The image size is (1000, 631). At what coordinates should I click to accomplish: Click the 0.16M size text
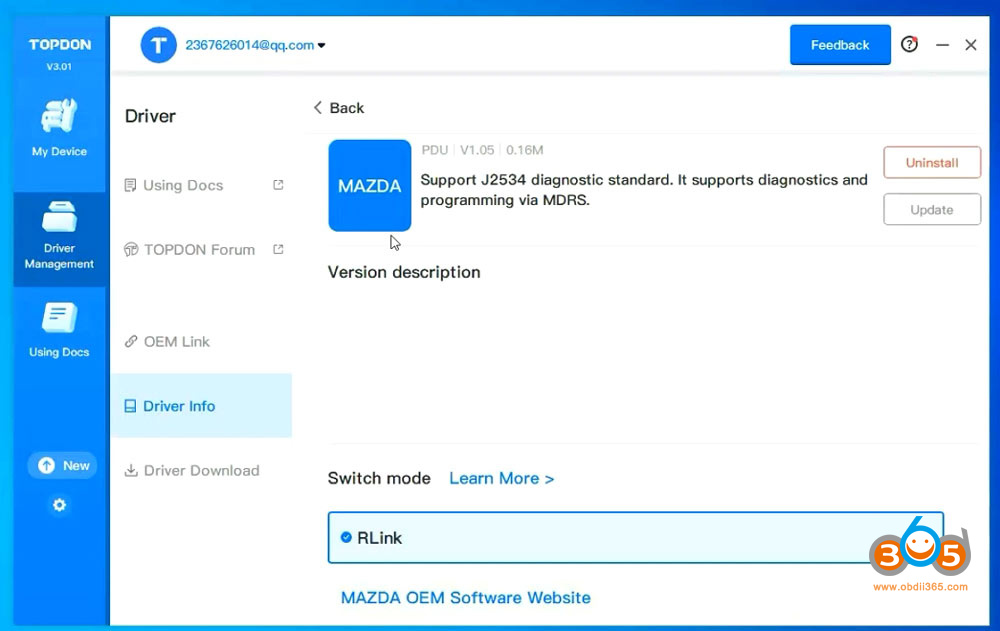[x=524, y=150]
